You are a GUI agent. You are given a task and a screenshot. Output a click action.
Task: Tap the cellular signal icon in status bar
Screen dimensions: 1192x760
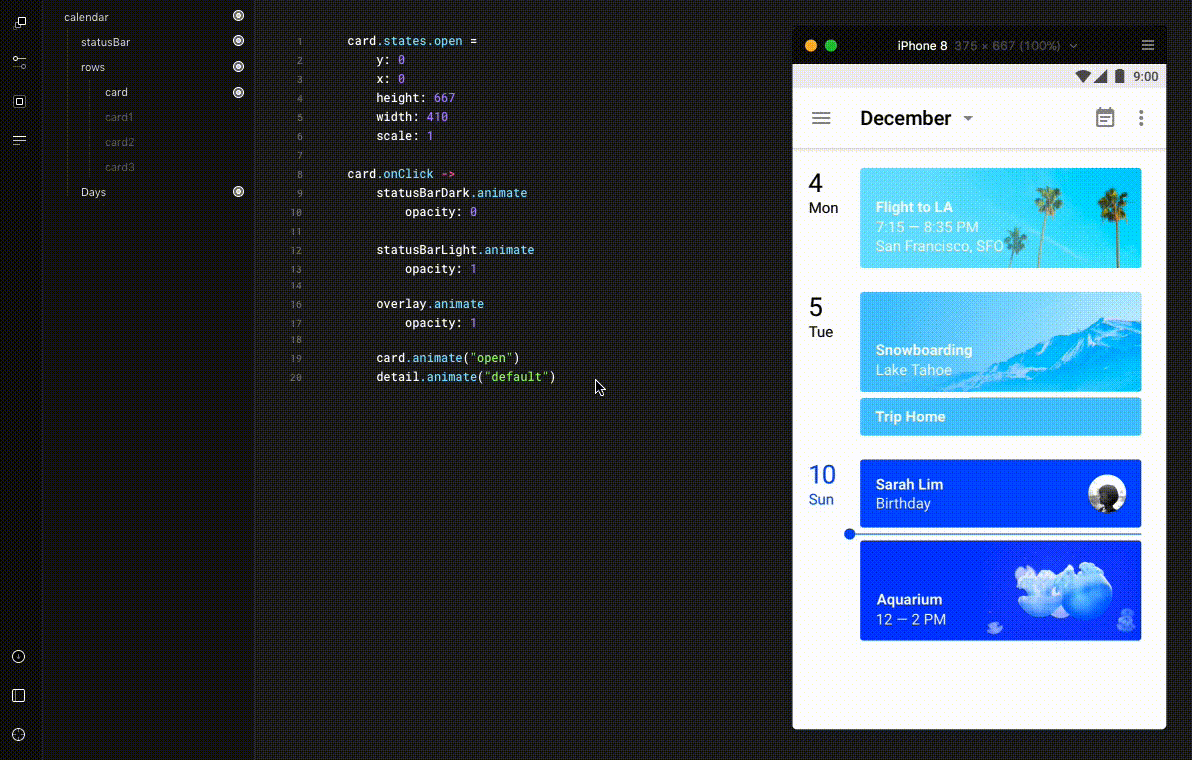pos(1101,76)
